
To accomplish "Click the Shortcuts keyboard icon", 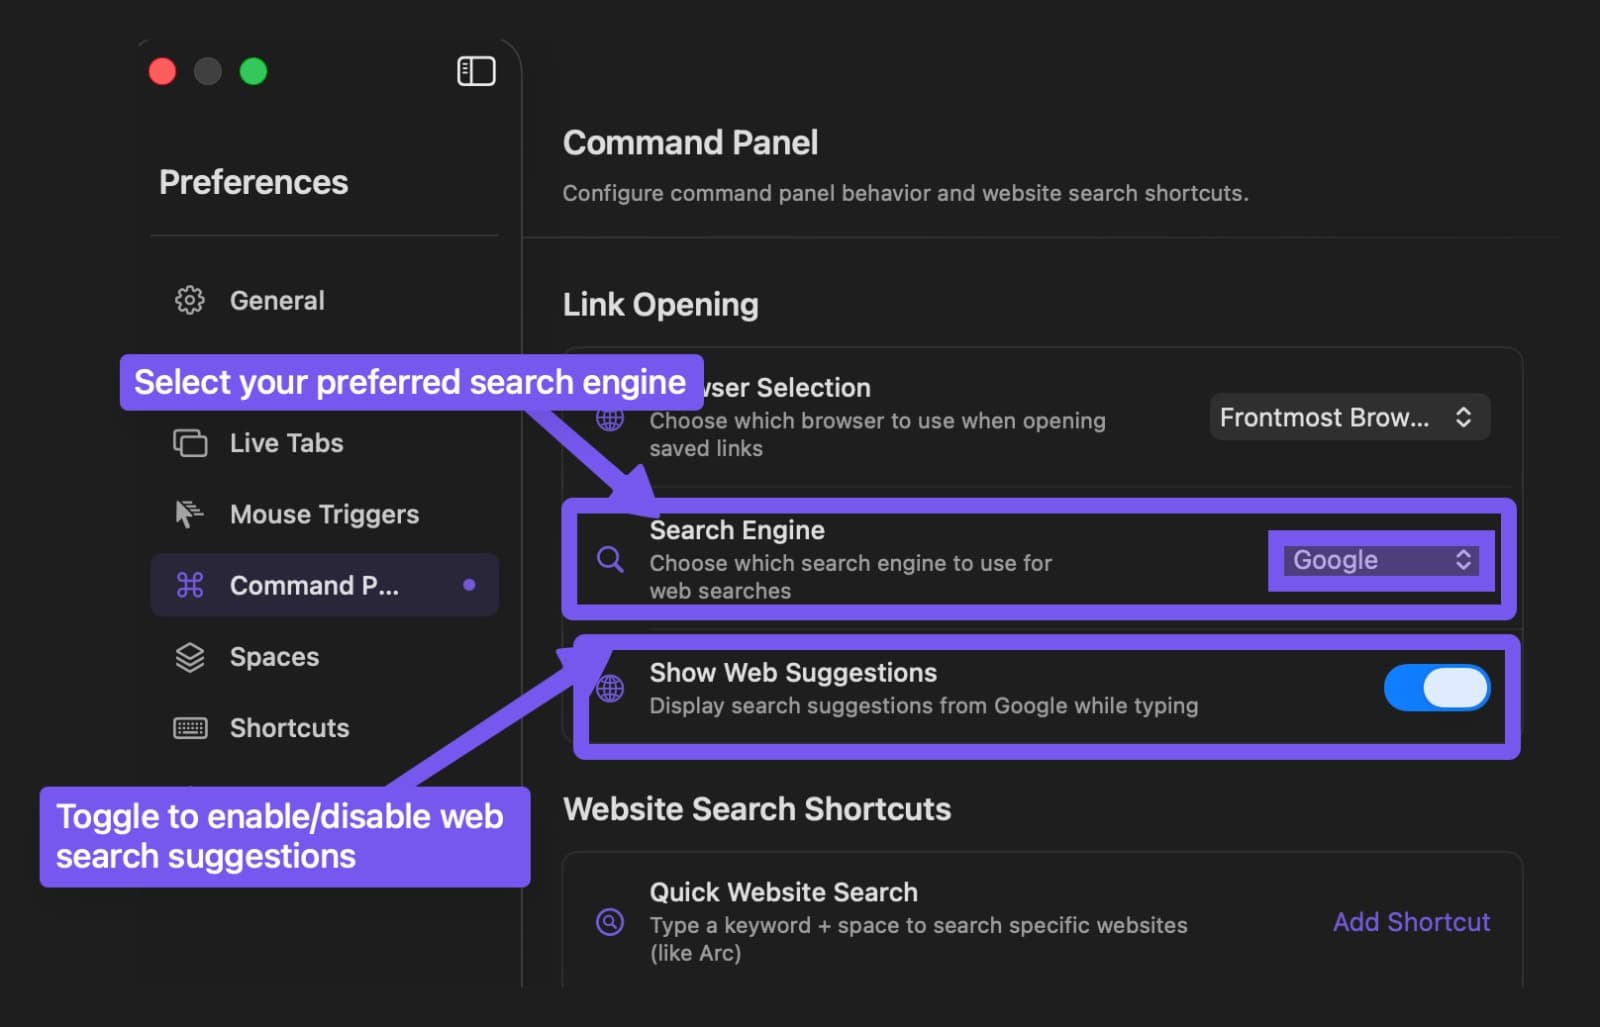I will [190, 728].
